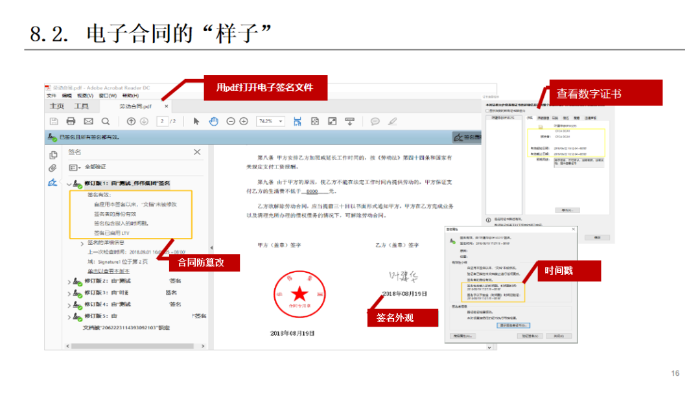Collapse the left pane using divider arrow

click(211, 248)
